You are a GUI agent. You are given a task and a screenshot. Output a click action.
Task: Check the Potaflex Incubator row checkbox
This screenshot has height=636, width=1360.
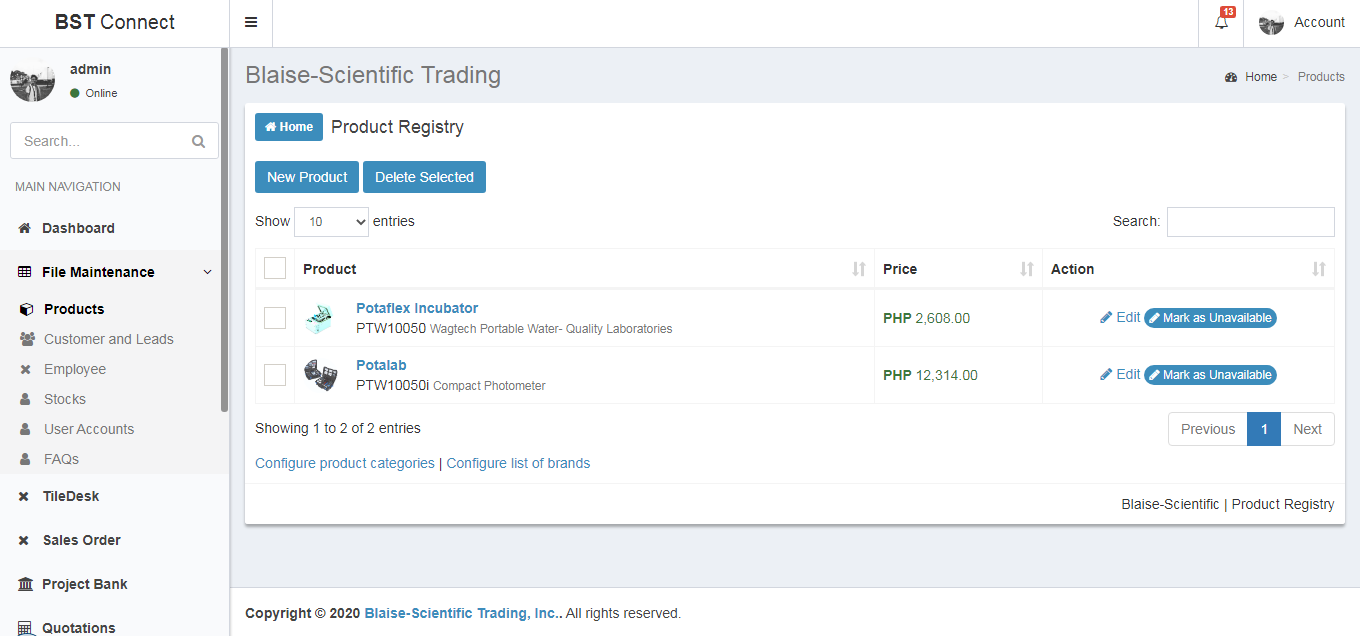[275, 318]
